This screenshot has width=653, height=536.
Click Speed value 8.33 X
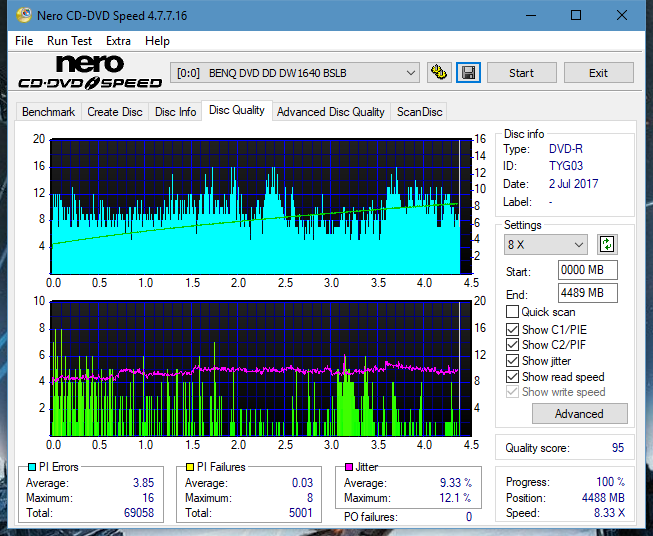click(609, 513)
